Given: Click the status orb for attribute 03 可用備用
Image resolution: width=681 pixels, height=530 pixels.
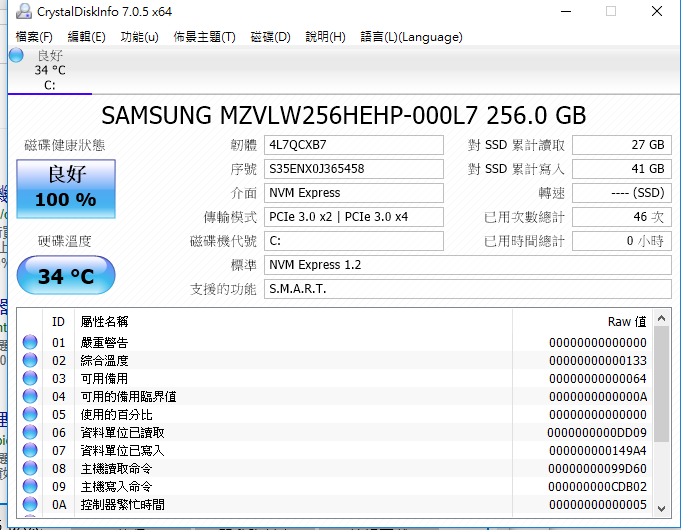Looking at the screenshot, I should click(x=30, y=378).
